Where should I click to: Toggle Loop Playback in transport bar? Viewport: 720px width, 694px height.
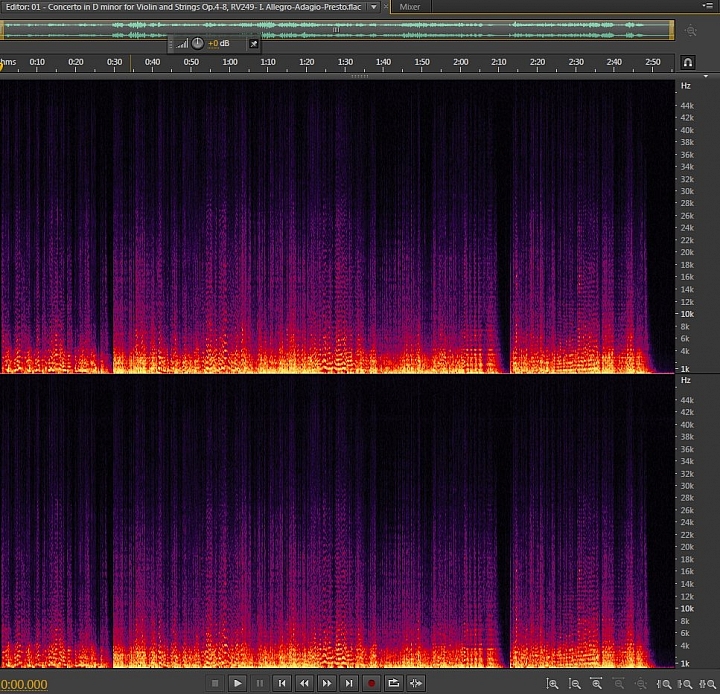[x=394, y=683]
